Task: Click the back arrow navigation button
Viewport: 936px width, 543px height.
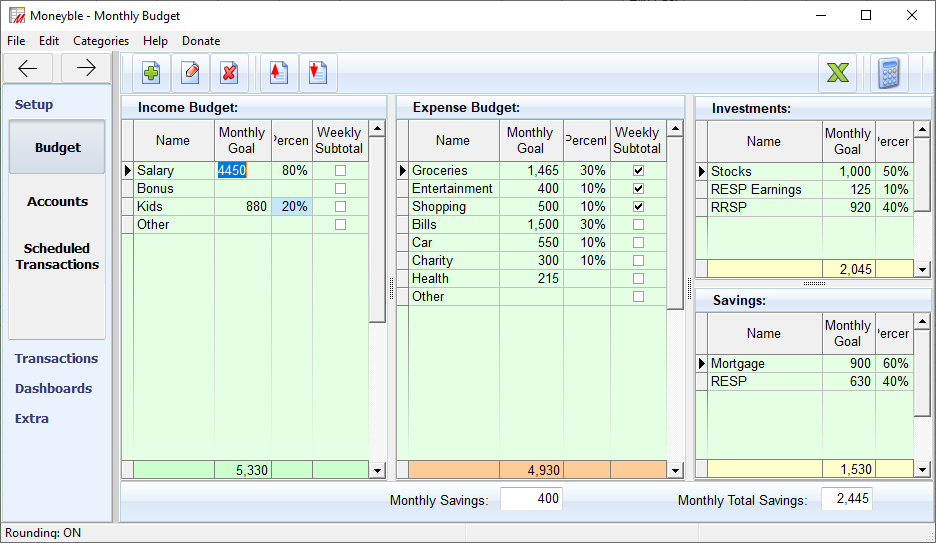Action: click(x=28, y=68)
